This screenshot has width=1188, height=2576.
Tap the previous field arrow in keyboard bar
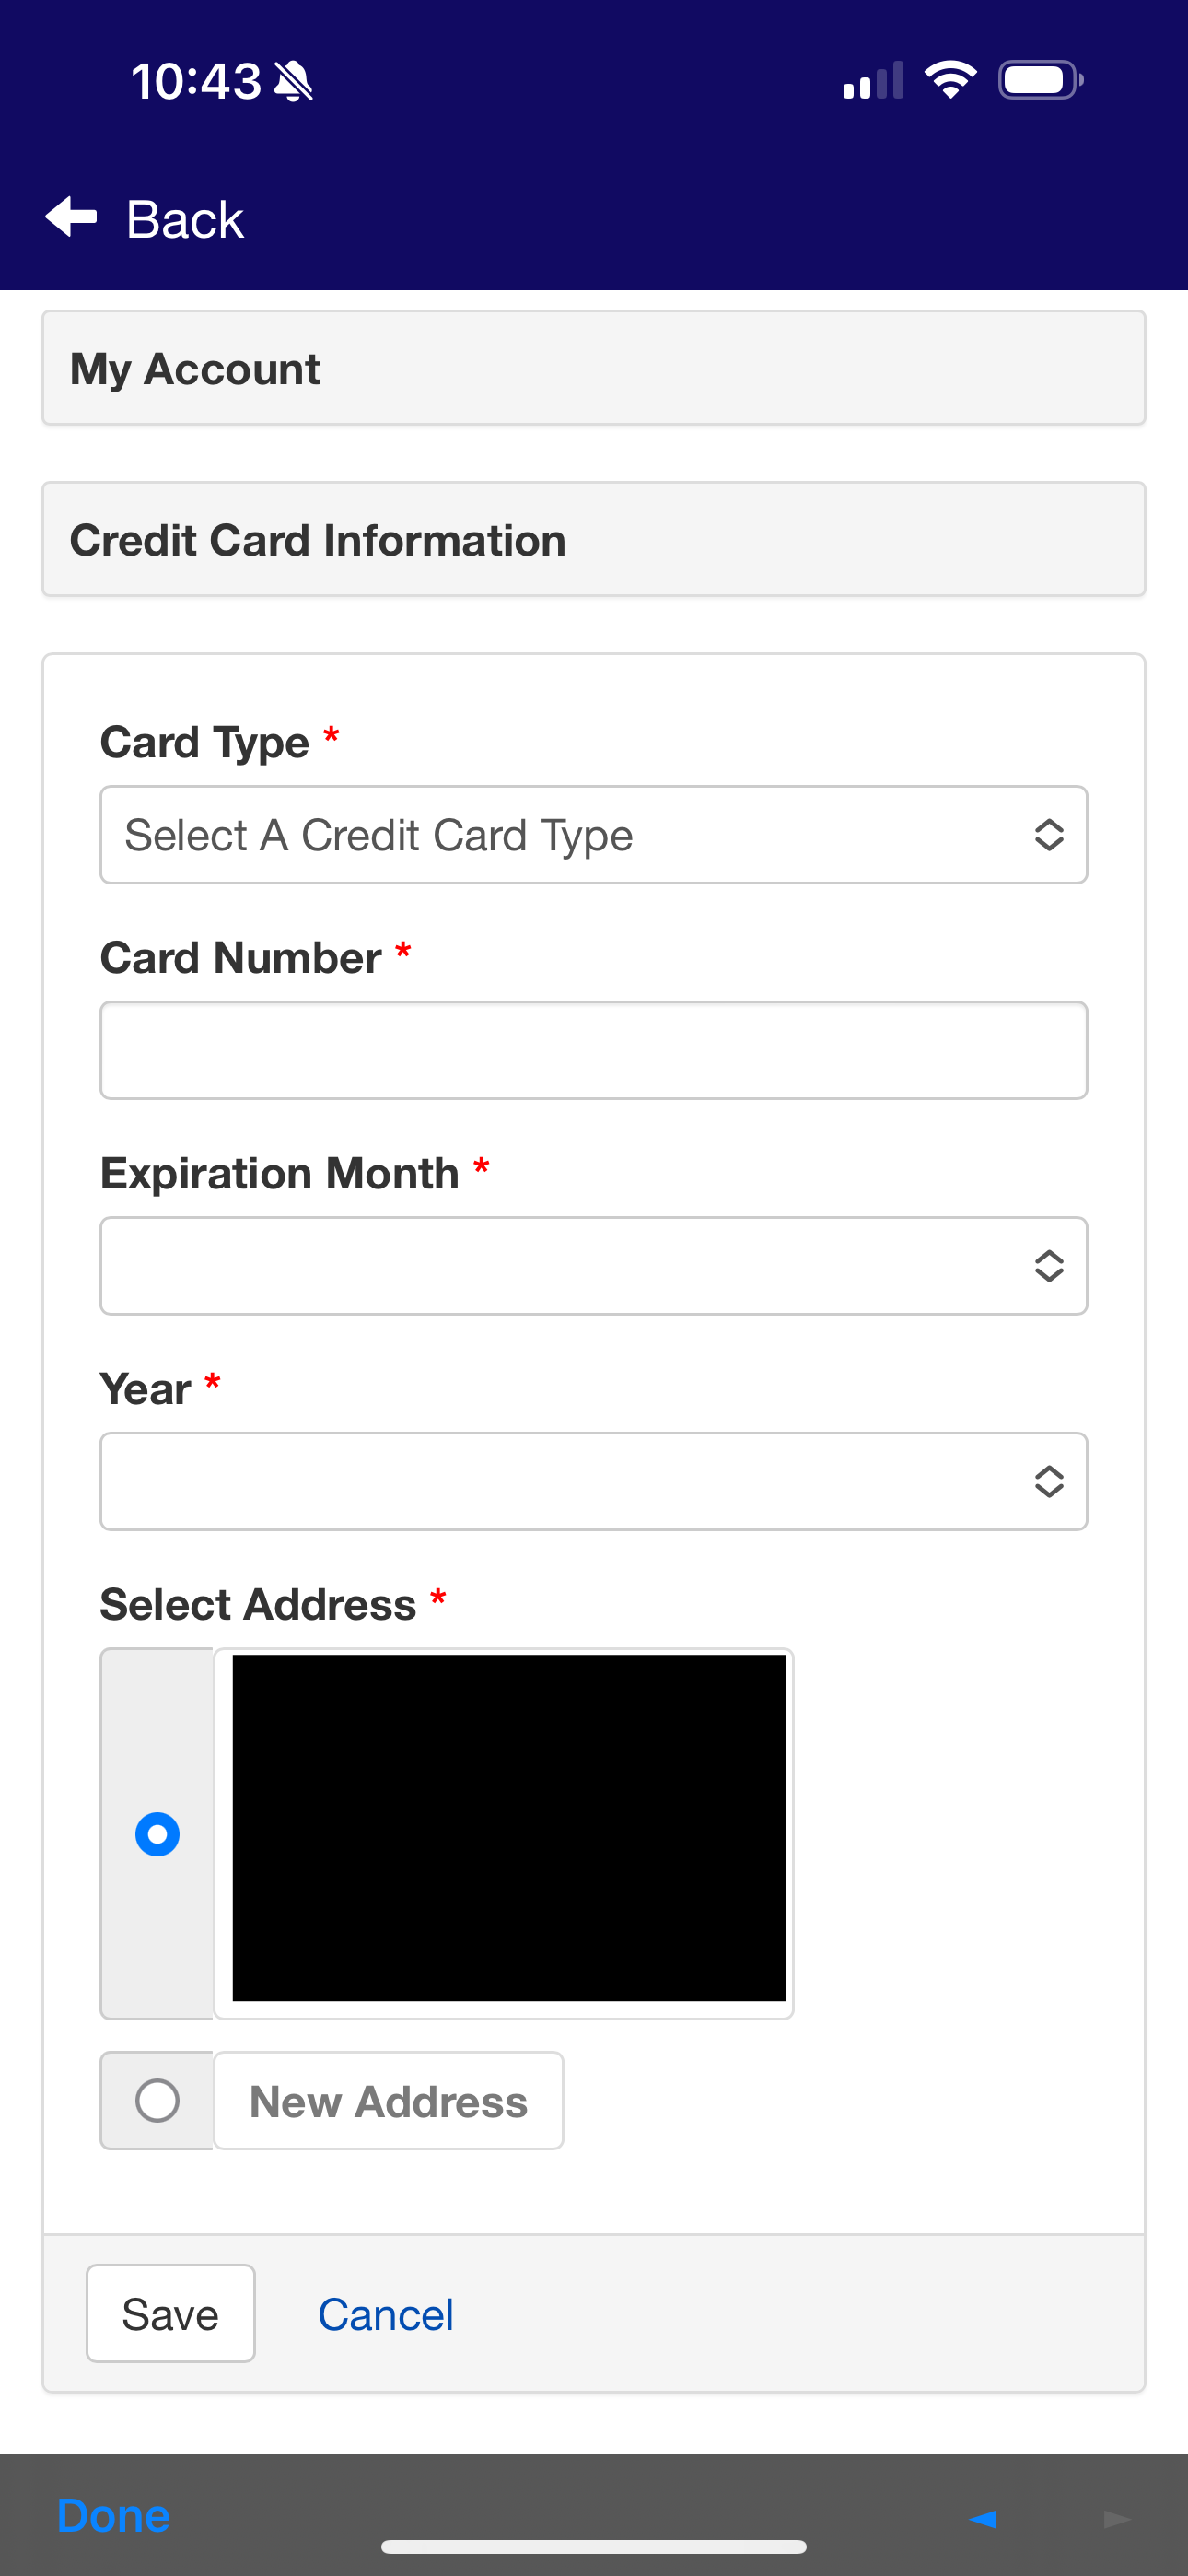click(x=983, y=2517)
